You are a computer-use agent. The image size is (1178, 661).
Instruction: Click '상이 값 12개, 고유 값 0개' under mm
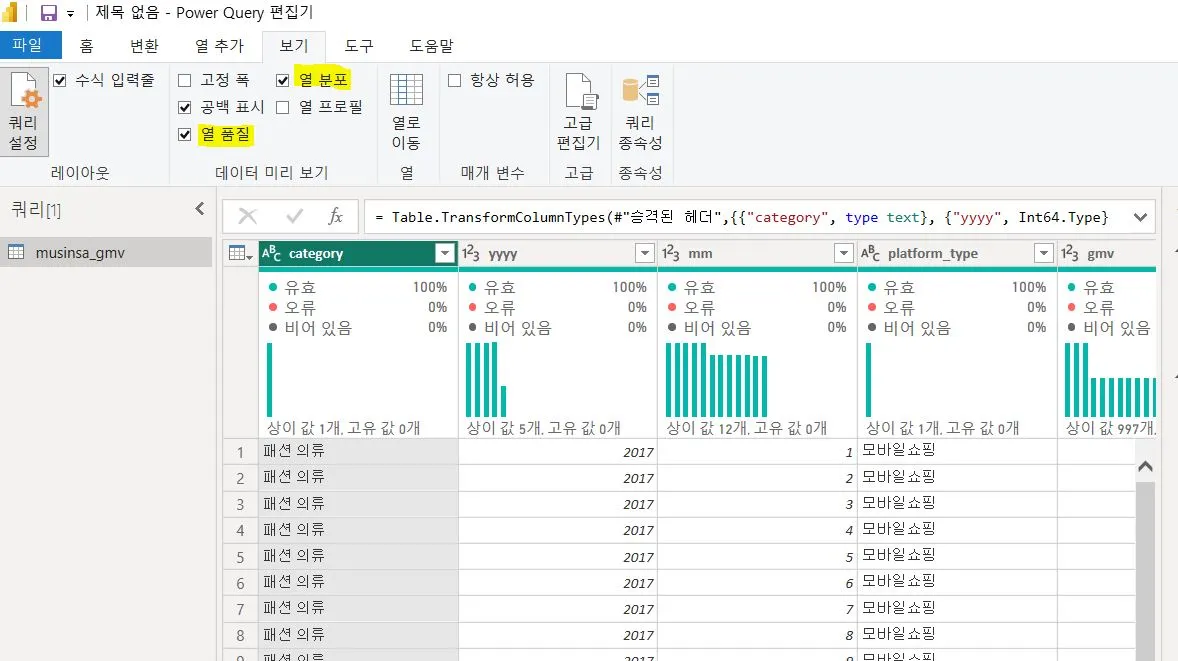[x=747, y=428]
